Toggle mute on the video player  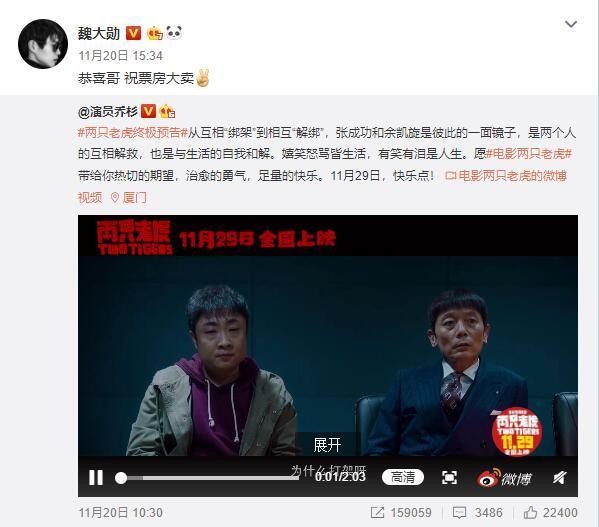click(560, 477)
